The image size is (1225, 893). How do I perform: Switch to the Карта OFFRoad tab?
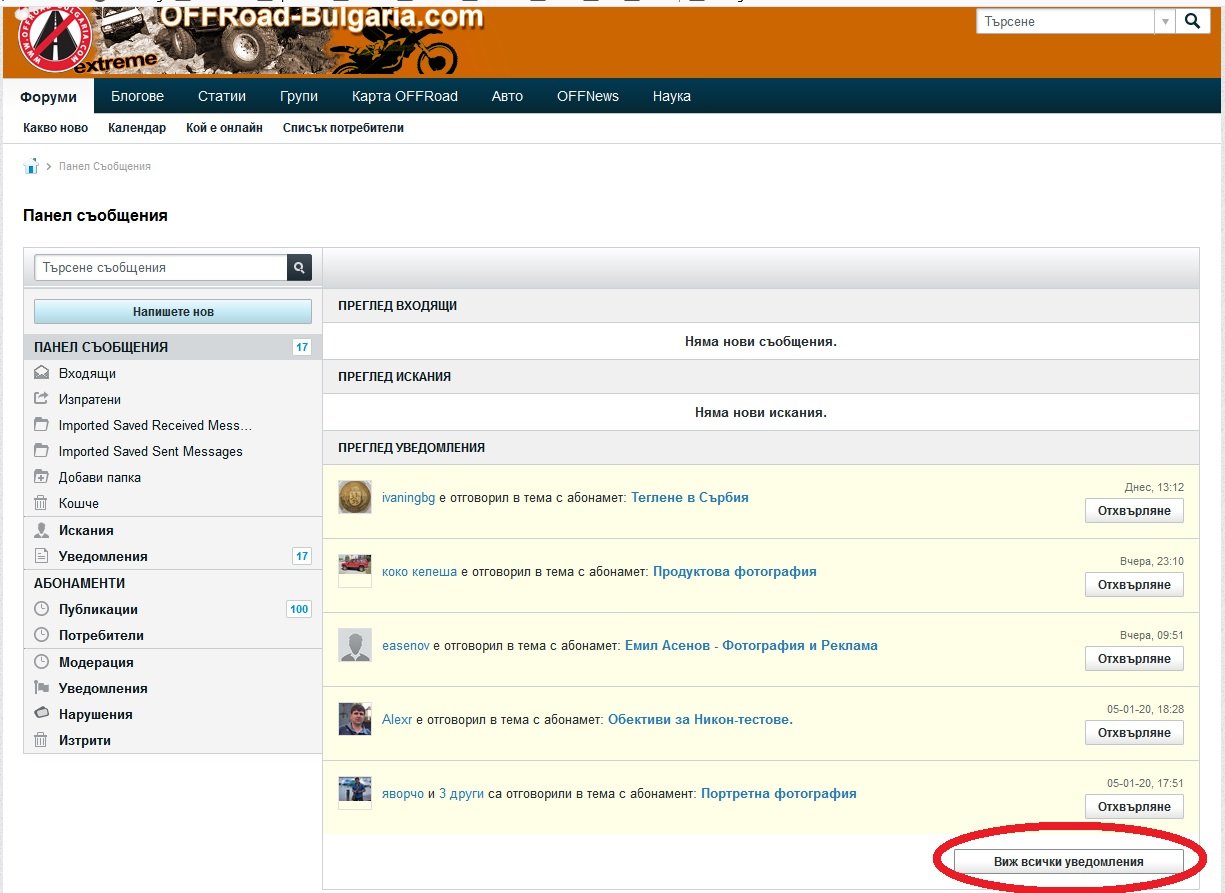click(x=404, y=96)
